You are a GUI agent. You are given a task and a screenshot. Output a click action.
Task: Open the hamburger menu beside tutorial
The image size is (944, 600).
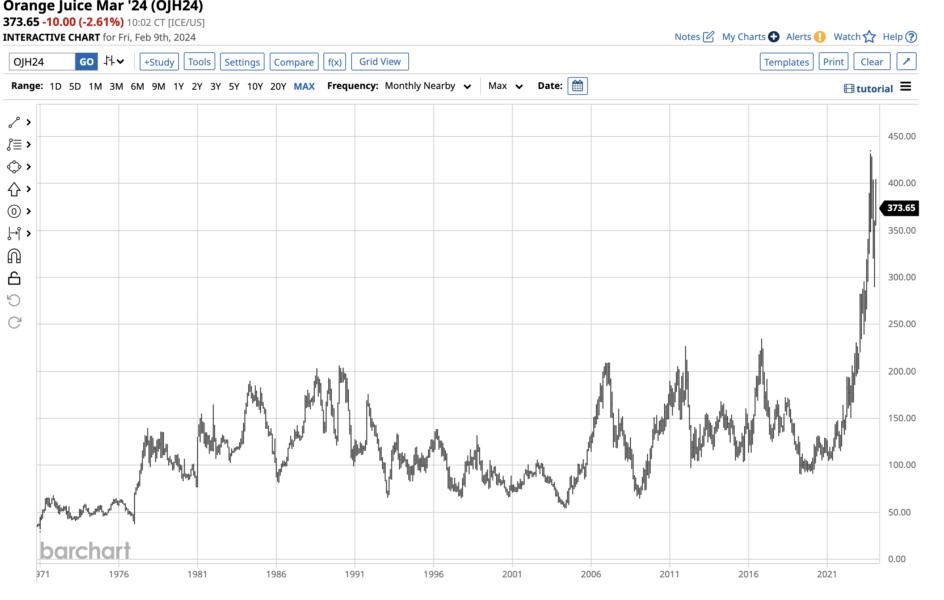click(x=905, y=87)
